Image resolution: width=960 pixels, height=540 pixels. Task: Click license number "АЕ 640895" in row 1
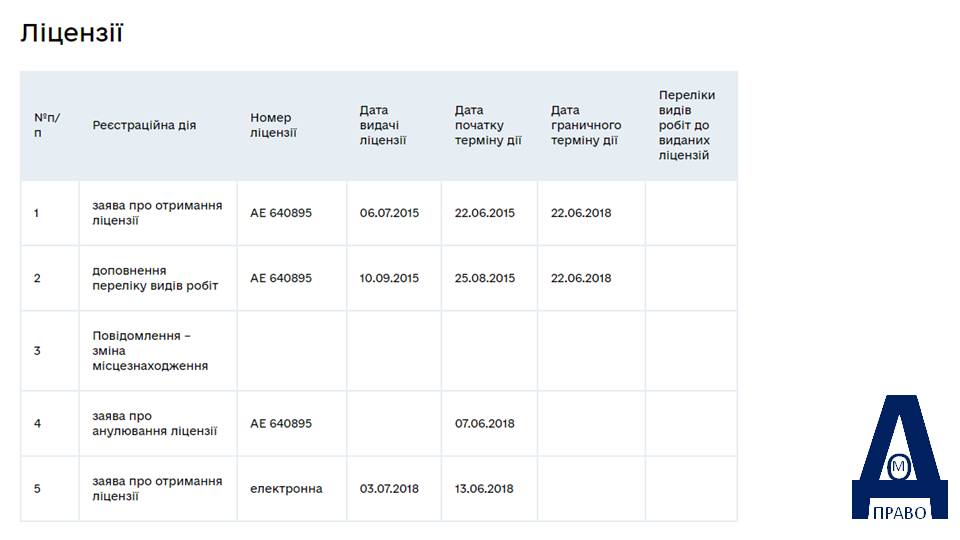click(280, 212)
